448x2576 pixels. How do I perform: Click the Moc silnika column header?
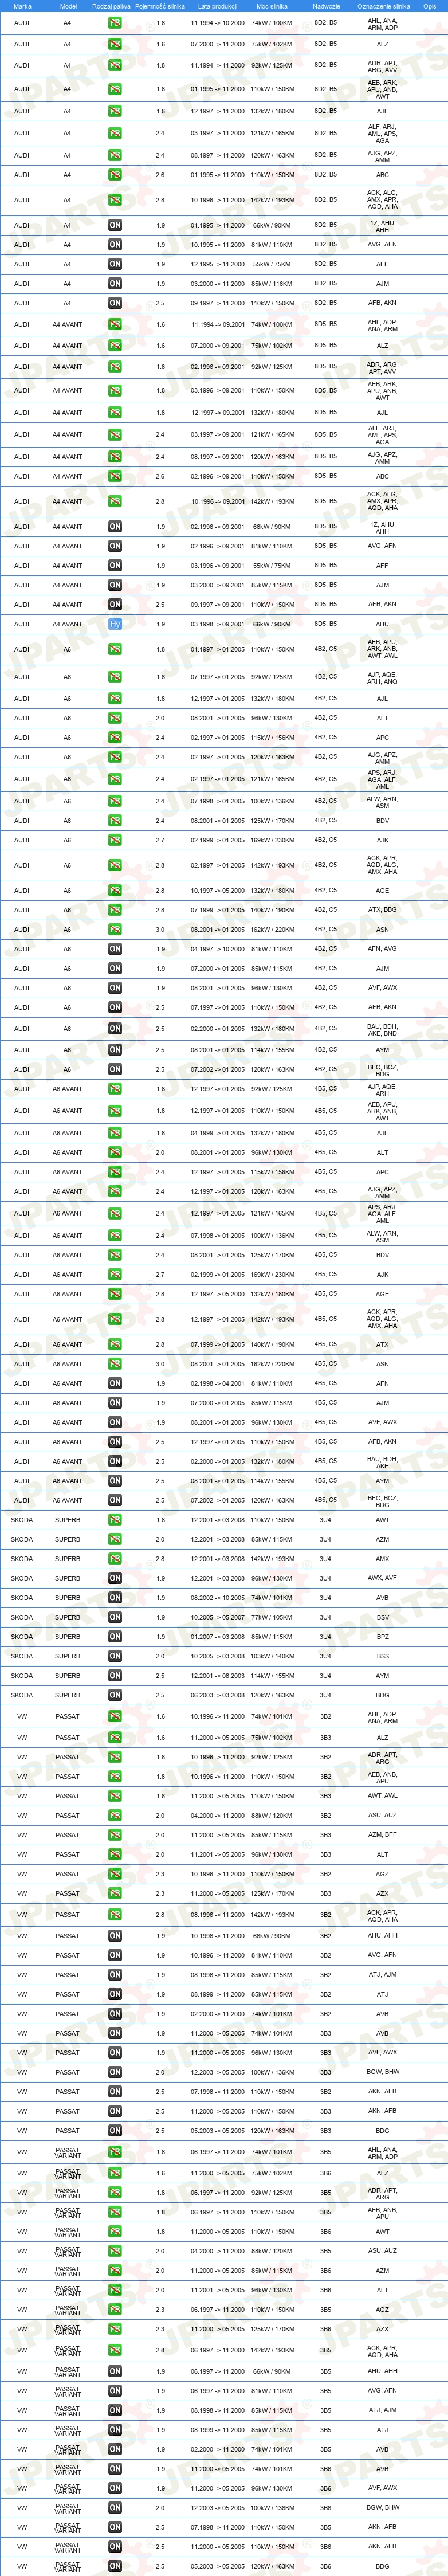[x=271, y=6]
